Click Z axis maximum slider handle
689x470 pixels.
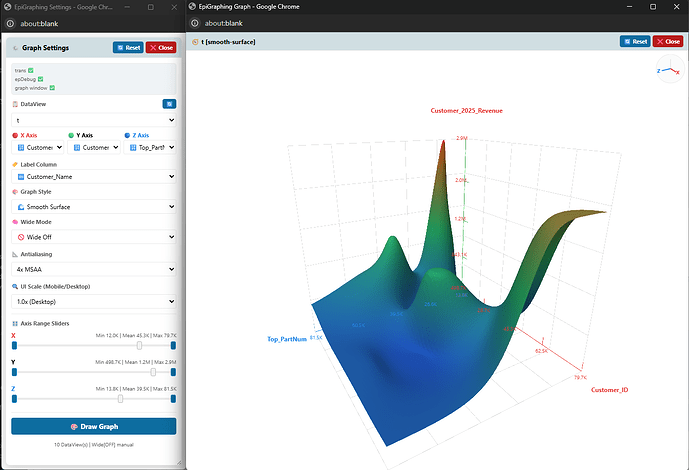(x=174, y=399)
